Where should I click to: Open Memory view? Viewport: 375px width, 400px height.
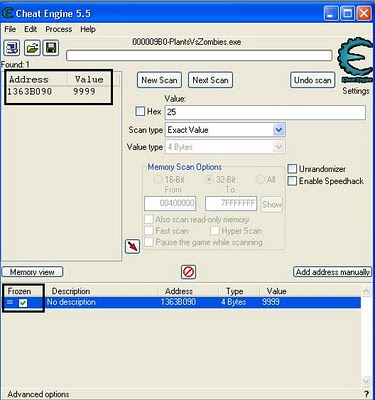(32, 272)
